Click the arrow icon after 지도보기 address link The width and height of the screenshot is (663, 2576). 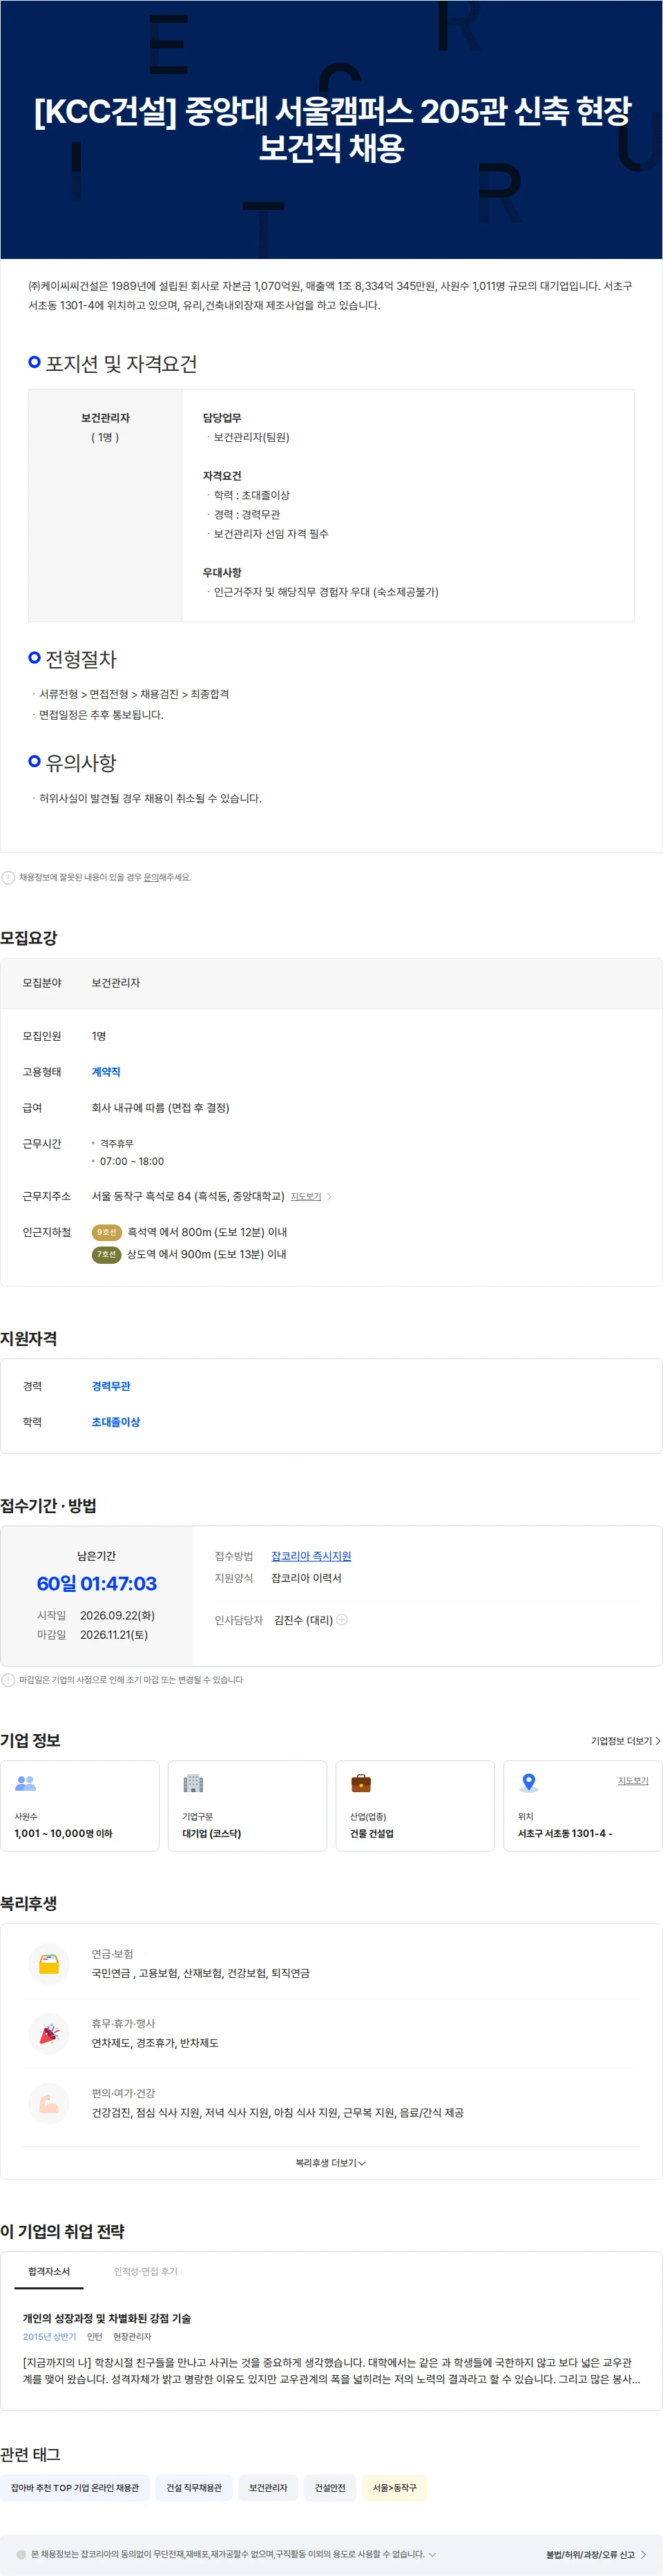pyautogui.click(x=330, y=1196)
